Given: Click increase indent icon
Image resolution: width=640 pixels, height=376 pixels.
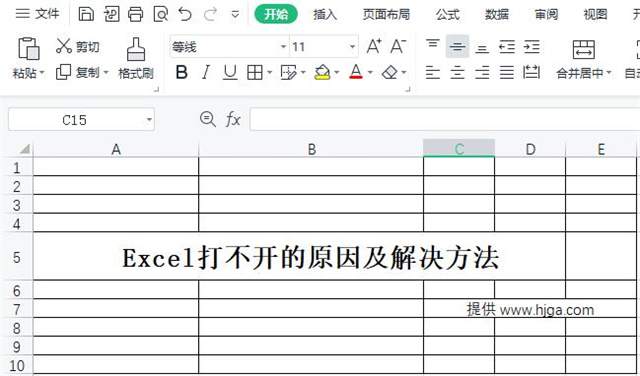Looking at the screenshot, I should coord(532,46).
